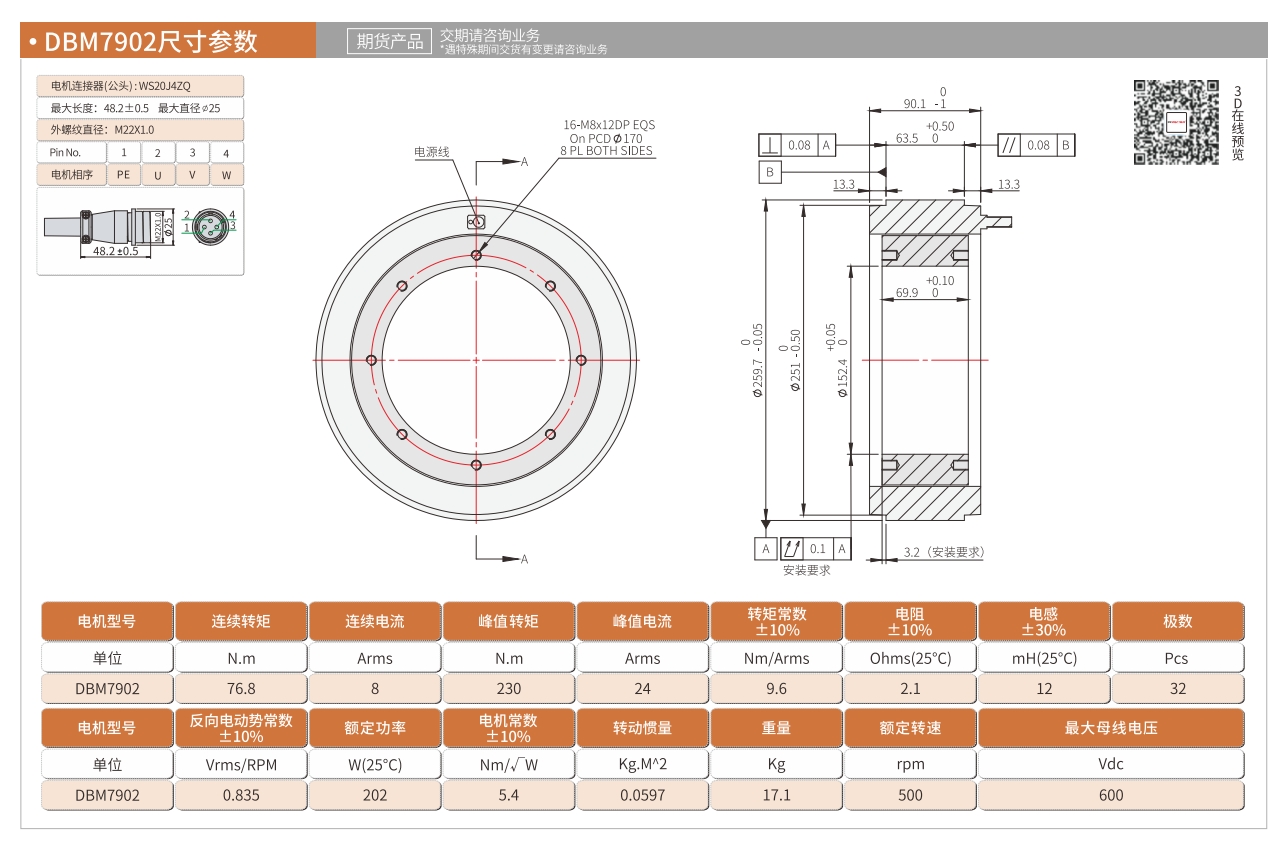Select the 9.6 torque constant value

click(777, 688)
